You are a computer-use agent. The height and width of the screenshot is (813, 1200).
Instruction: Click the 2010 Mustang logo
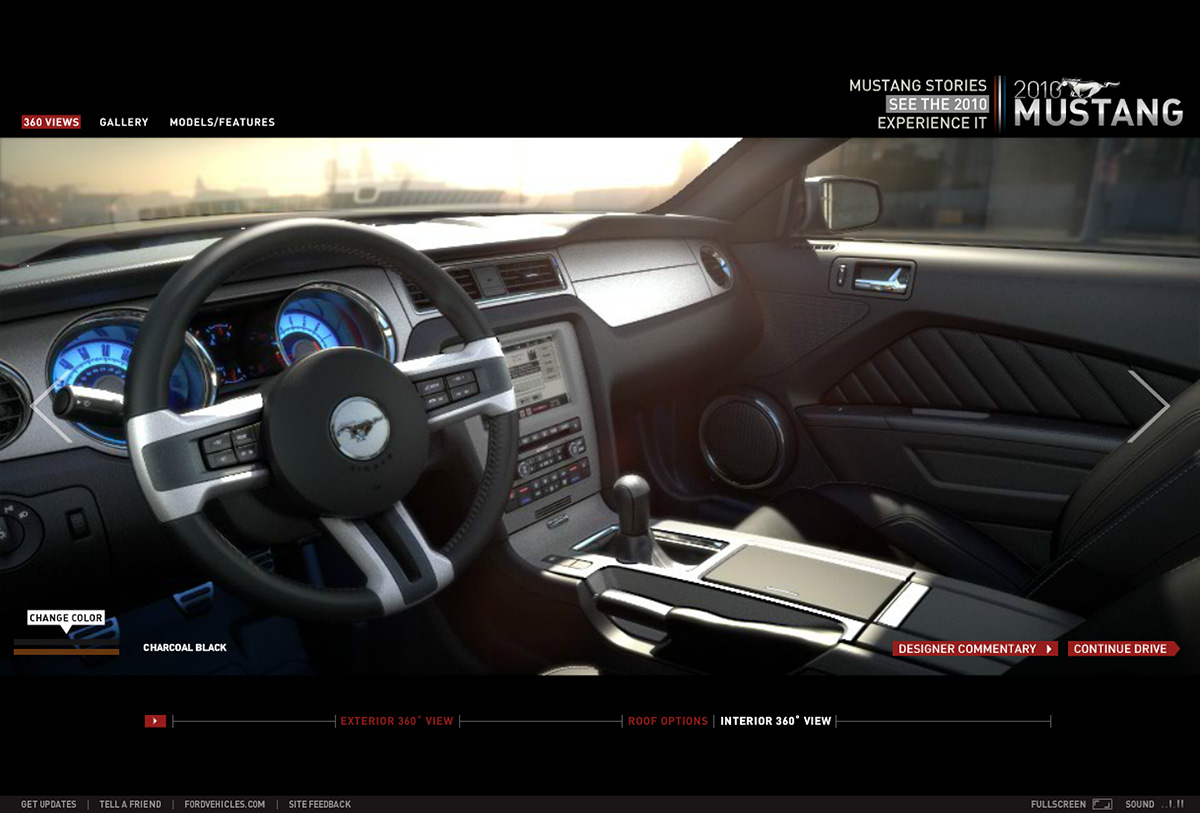tap(1098, 103)
